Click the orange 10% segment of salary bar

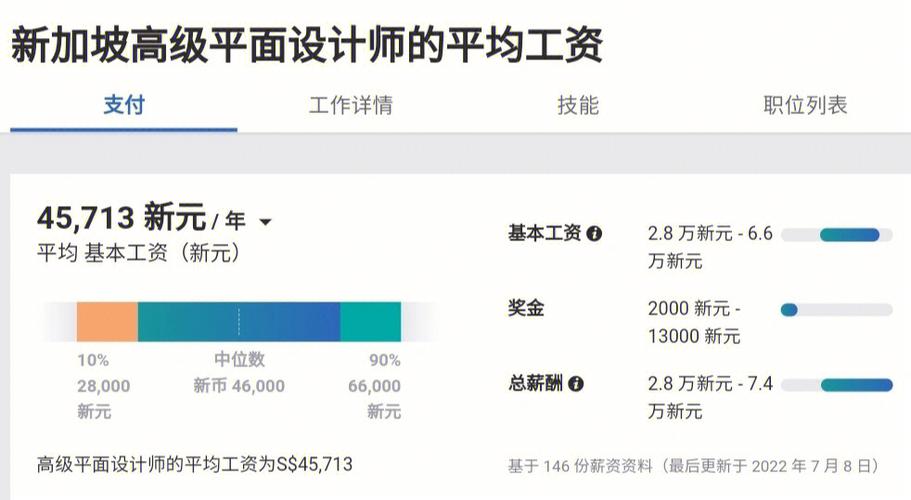[x=107, y=322]
